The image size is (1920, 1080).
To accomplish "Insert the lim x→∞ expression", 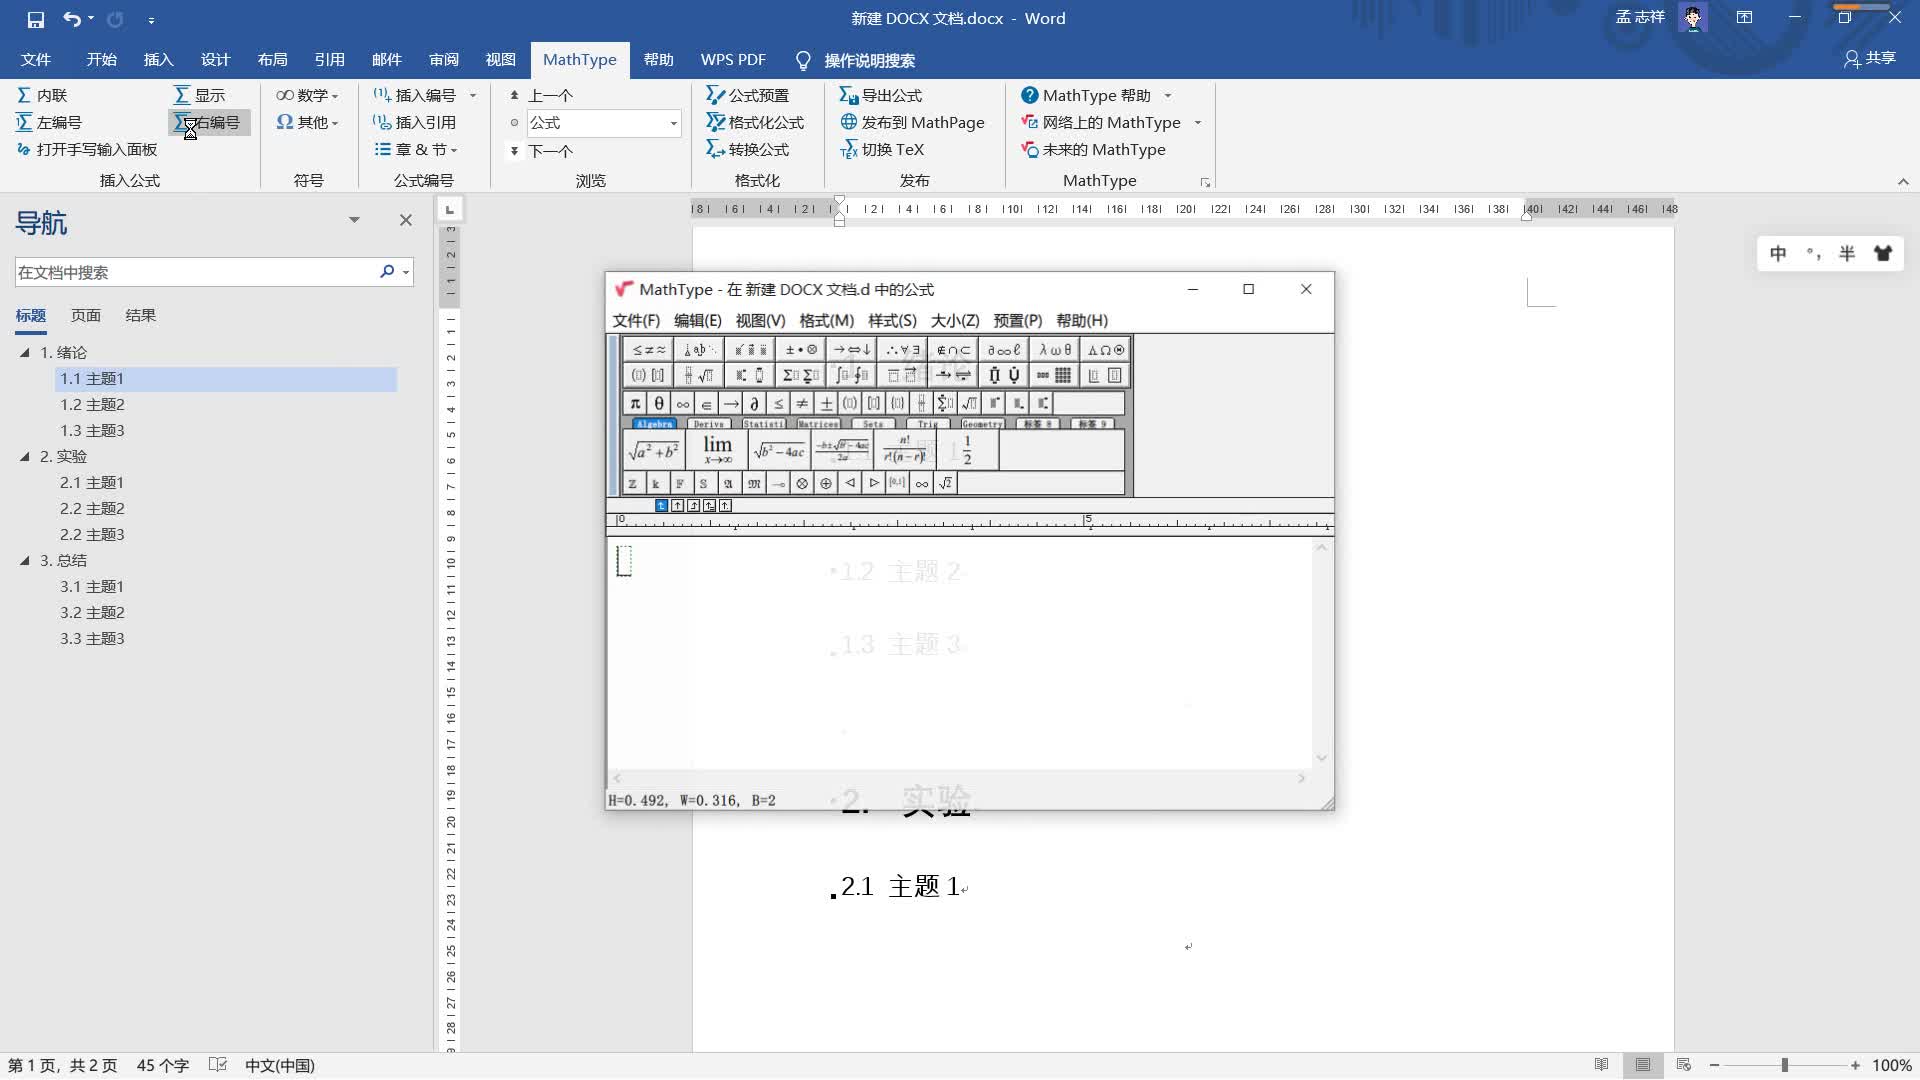I will click(x=717, y=450).
